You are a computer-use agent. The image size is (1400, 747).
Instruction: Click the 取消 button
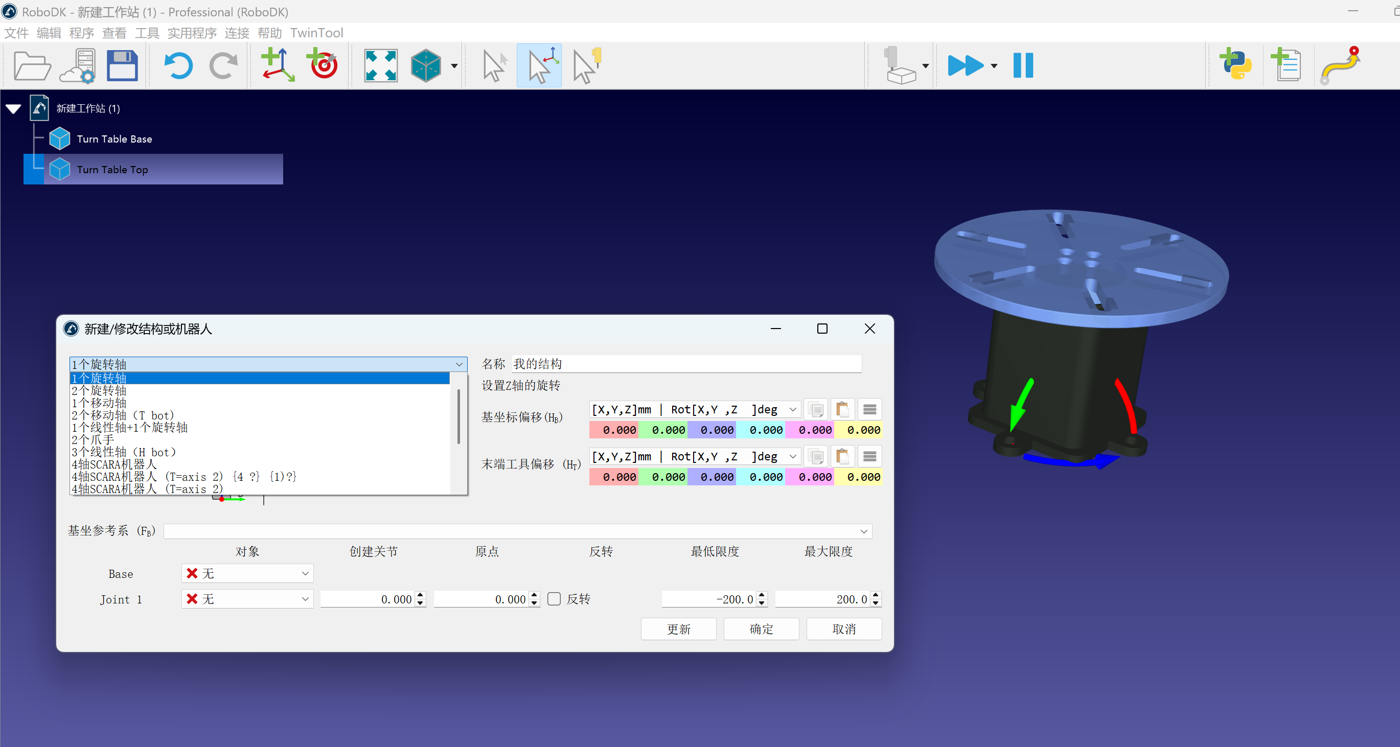pyautogui.click(x=844, y=629)
